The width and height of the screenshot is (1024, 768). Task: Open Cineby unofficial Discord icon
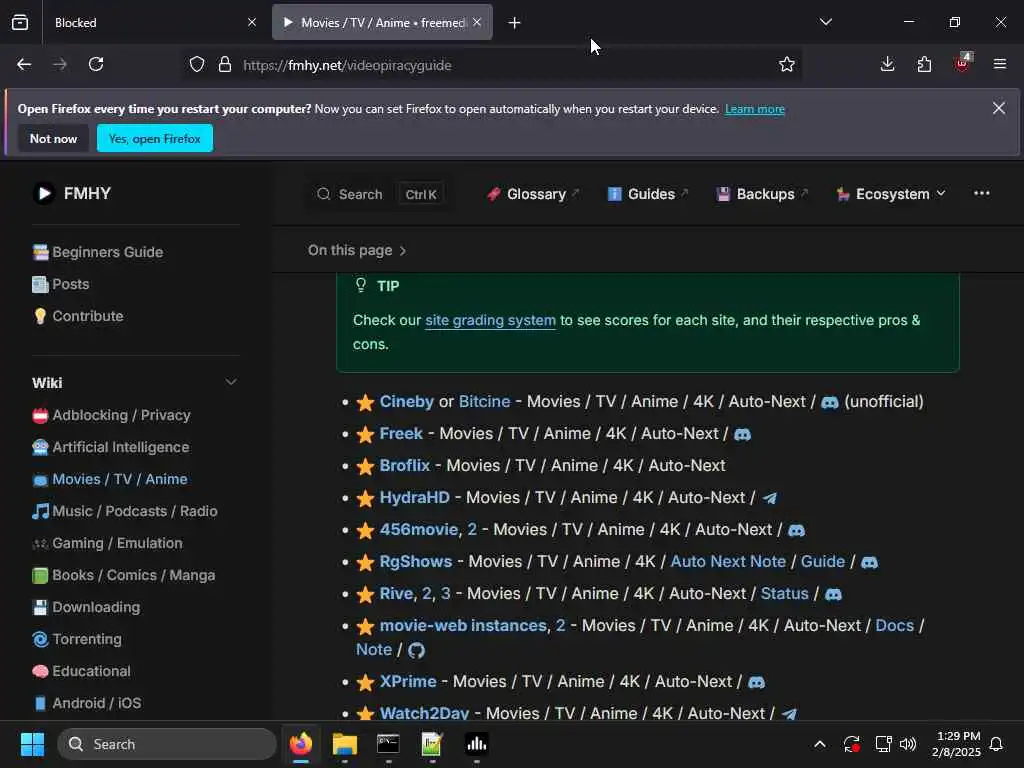coord(829,402)
